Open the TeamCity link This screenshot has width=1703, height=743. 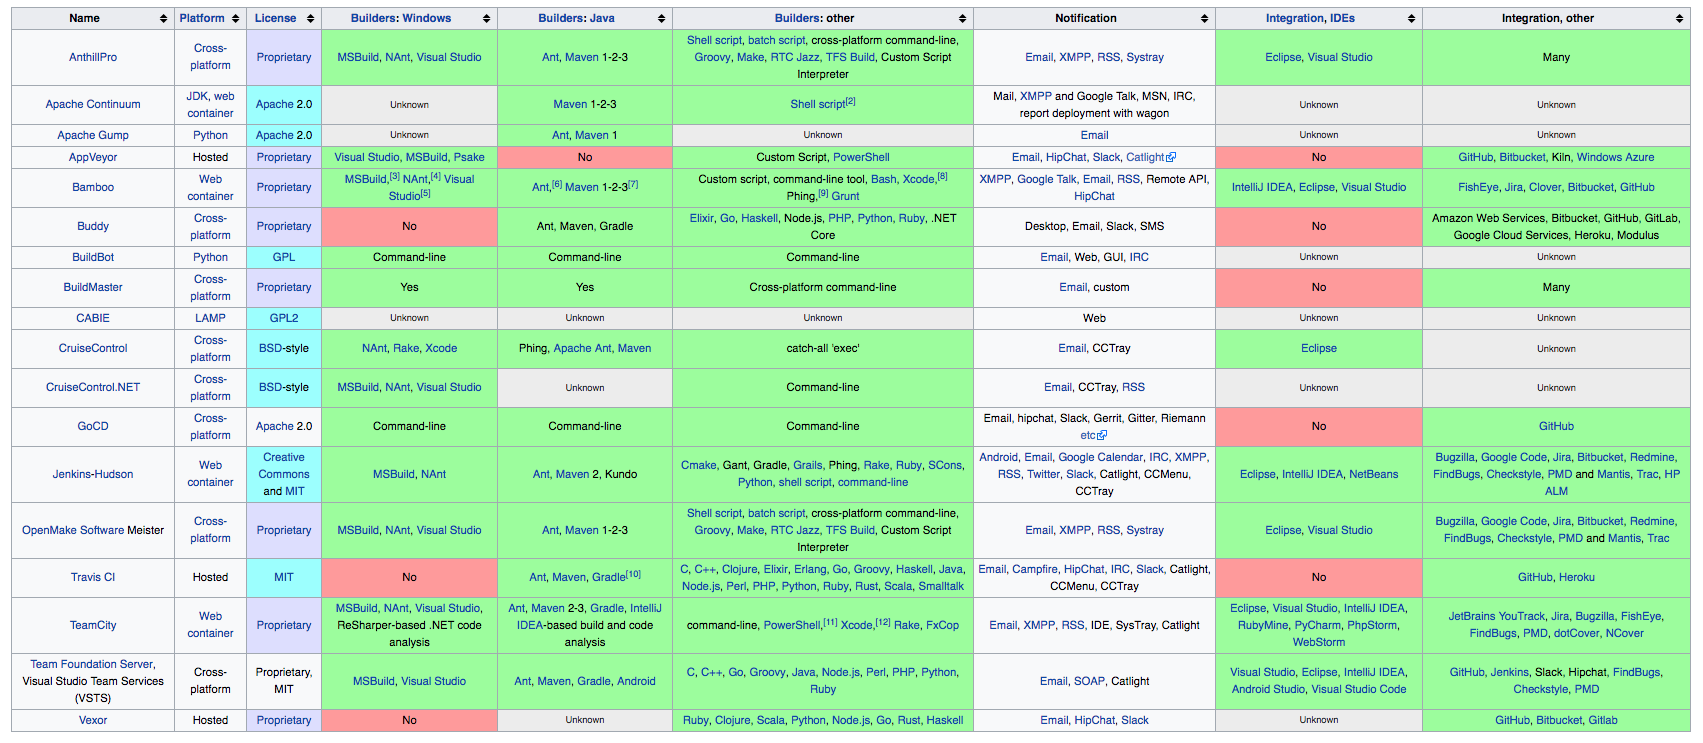93,625
